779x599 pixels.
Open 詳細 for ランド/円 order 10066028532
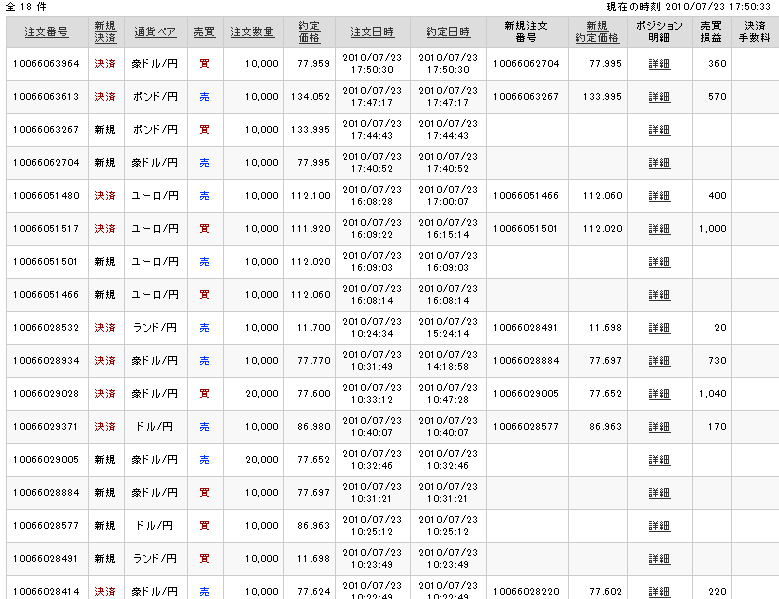tap(659, 328)
